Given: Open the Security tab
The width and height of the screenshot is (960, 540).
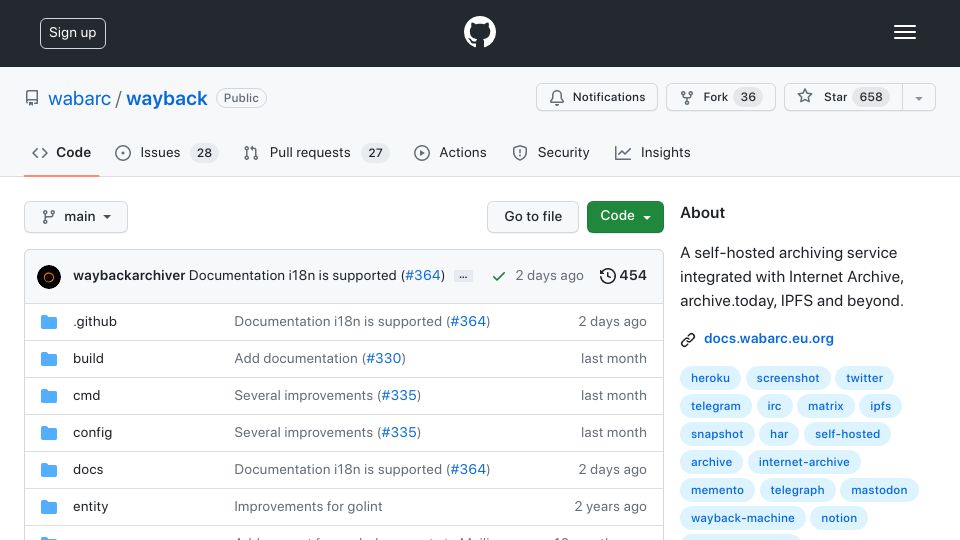Looking at the screenshot, I should pos(551,152).
